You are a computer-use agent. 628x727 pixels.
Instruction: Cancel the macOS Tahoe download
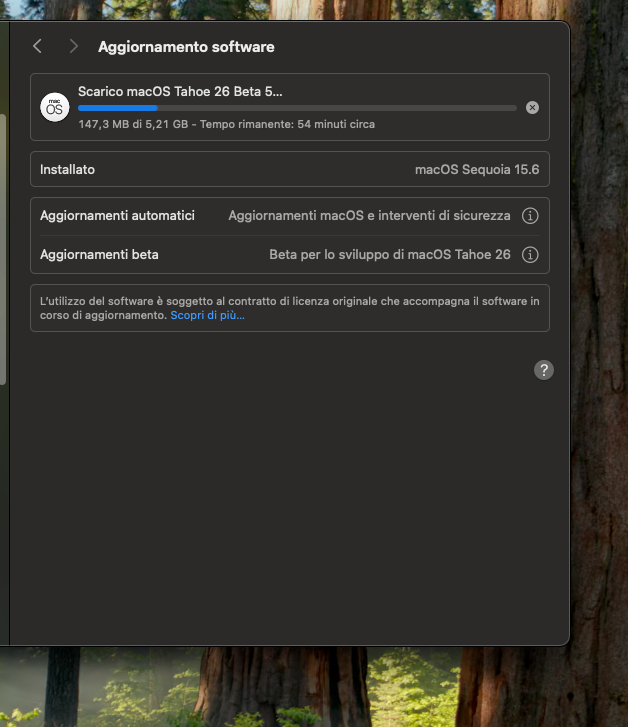(x=532, y=108)
